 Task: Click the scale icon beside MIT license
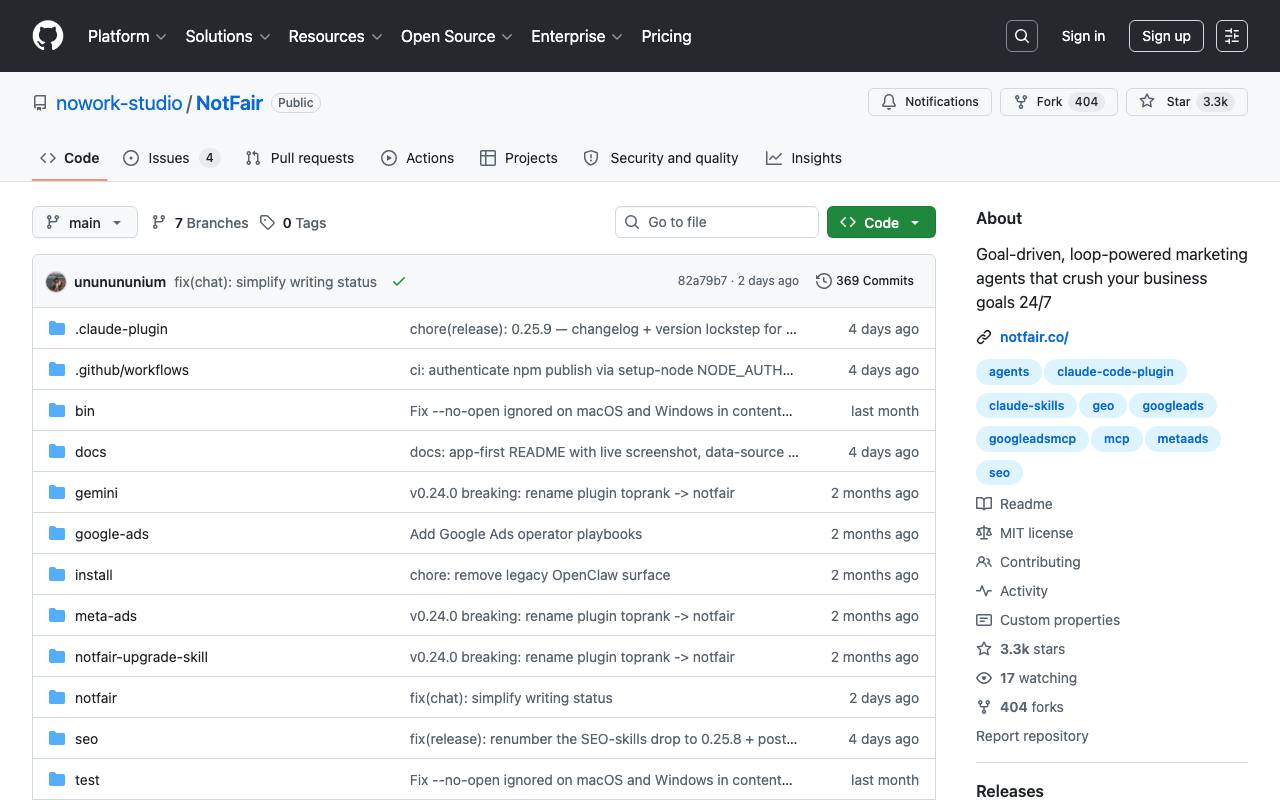tap(984, 533)
